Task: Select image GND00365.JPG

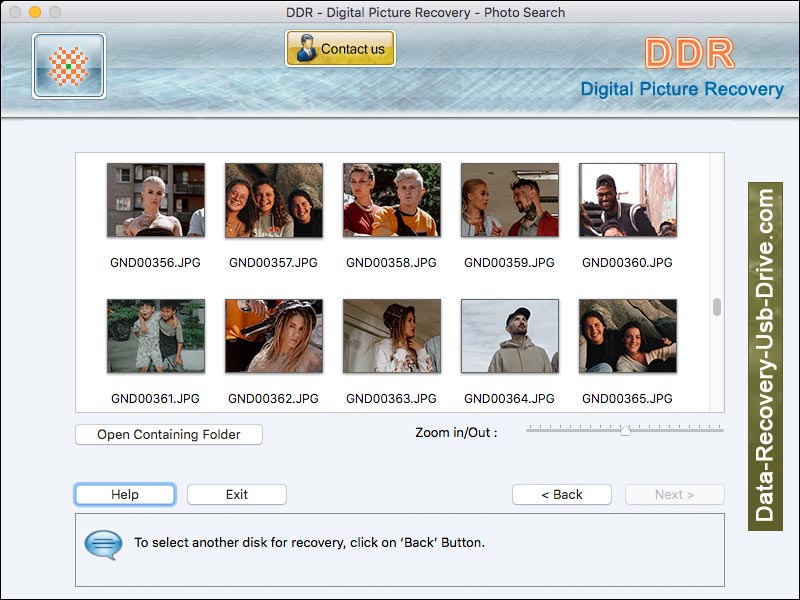Action: (627, 336)
